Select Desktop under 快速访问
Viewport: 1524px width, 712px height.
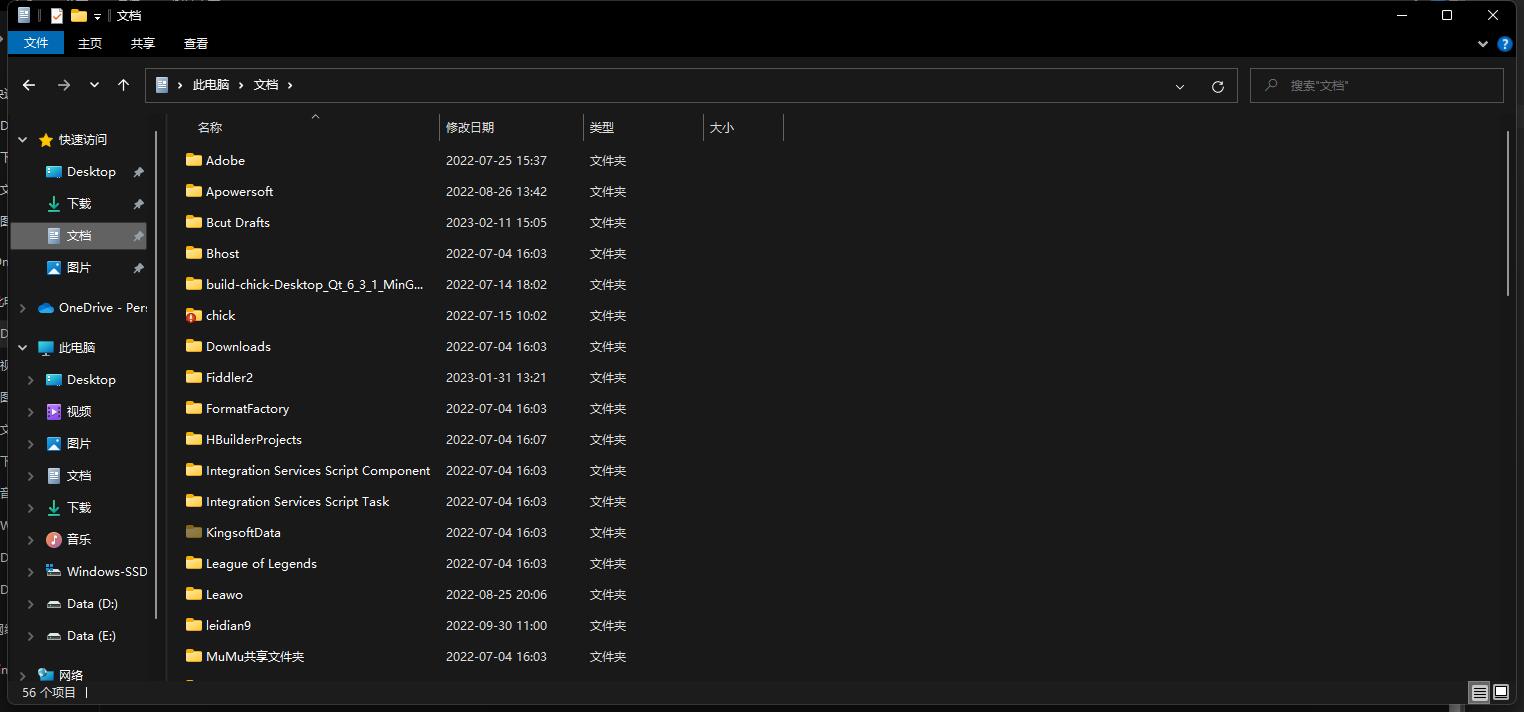click(x=90, y=172)
